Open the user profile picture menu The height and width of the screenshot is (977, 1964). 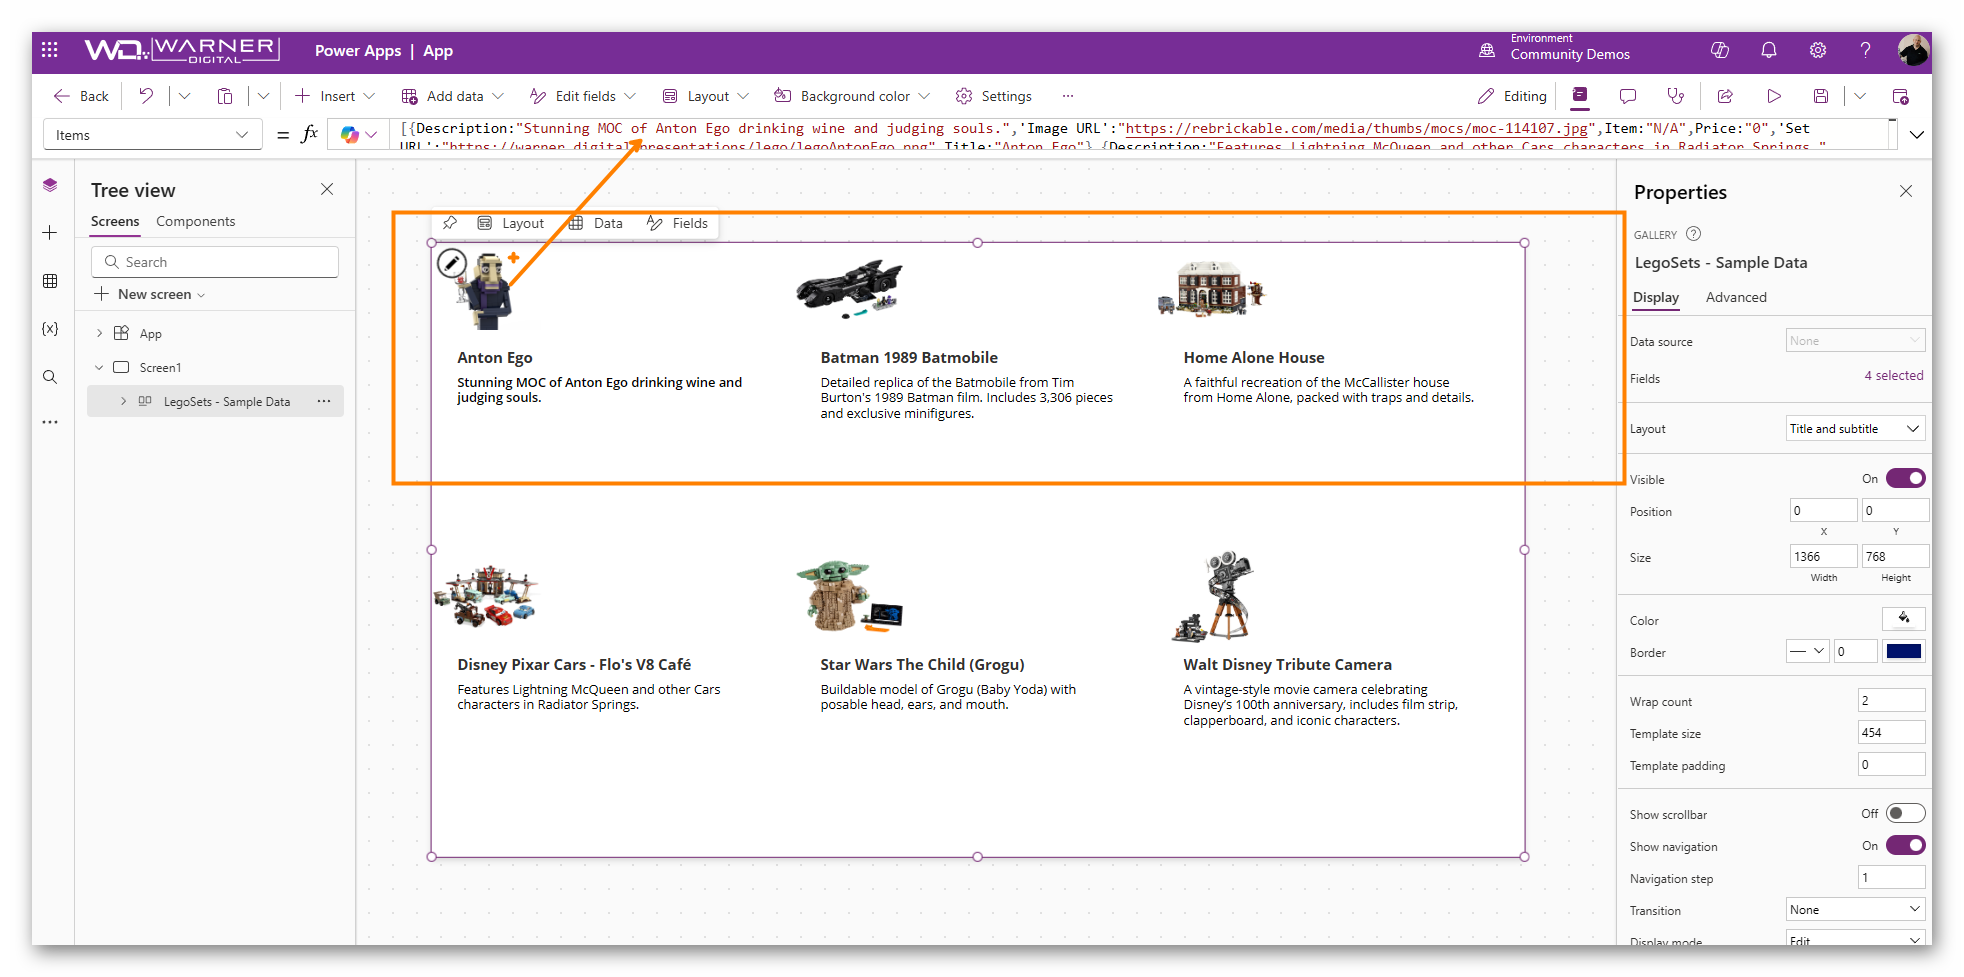point(1913,50)
